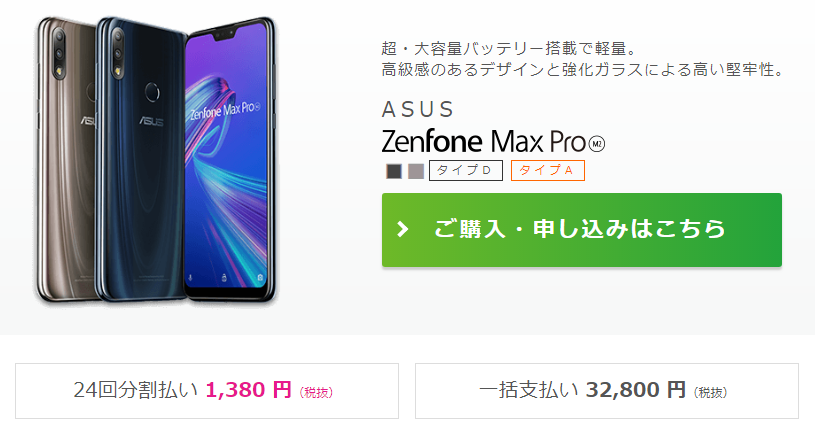Click the ASUS logo on blue phone back
The height and width of the screenshot is (430, 815).
pos(151,122)
